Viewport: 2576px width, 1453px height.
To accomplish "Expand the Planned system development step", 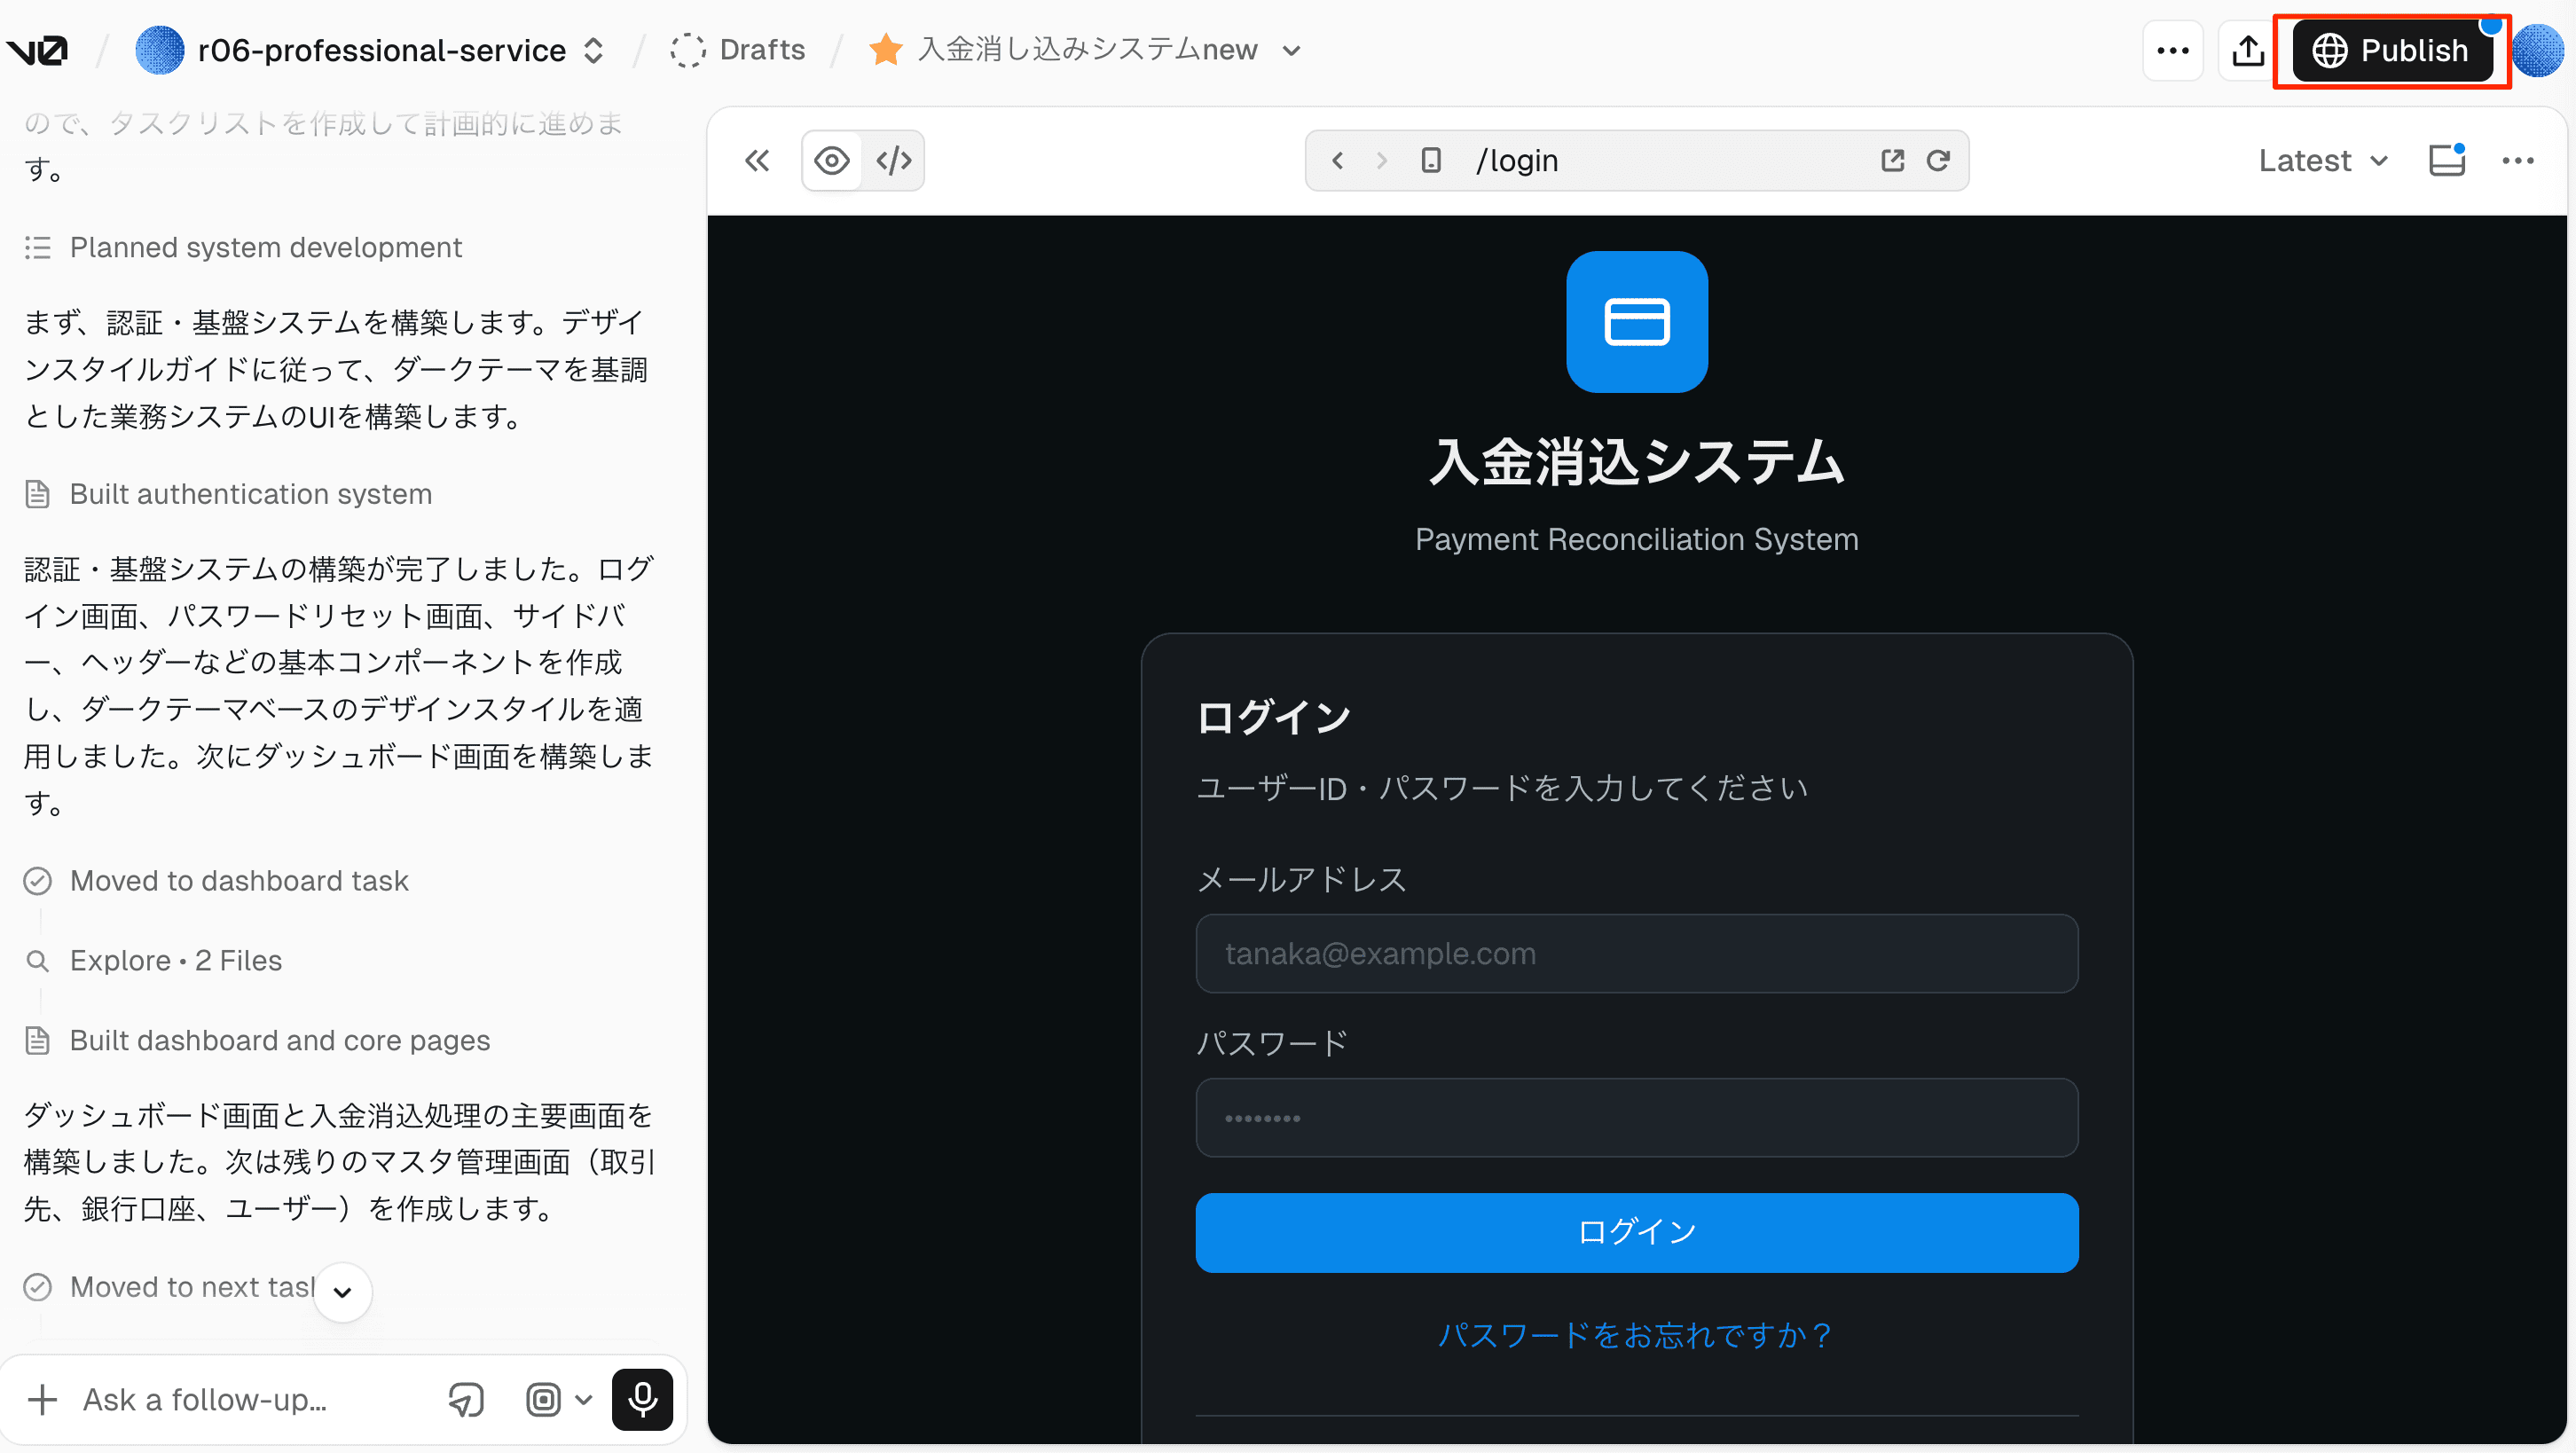I will [243, 248].
